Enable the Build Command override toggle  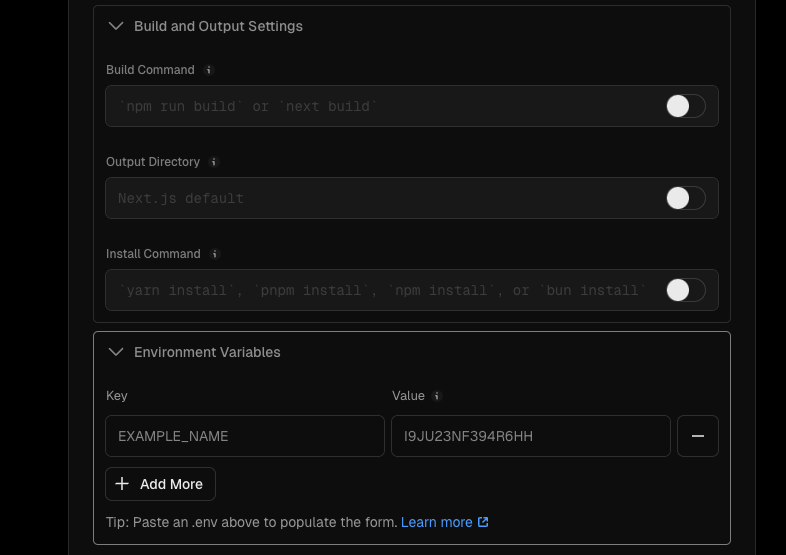coord(686,106)
